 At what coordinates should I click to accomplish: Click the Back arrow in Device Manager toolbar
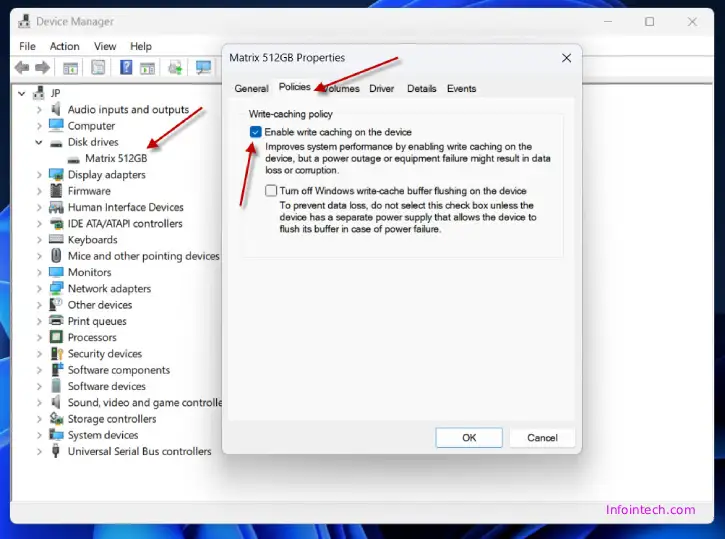(22, 68)
